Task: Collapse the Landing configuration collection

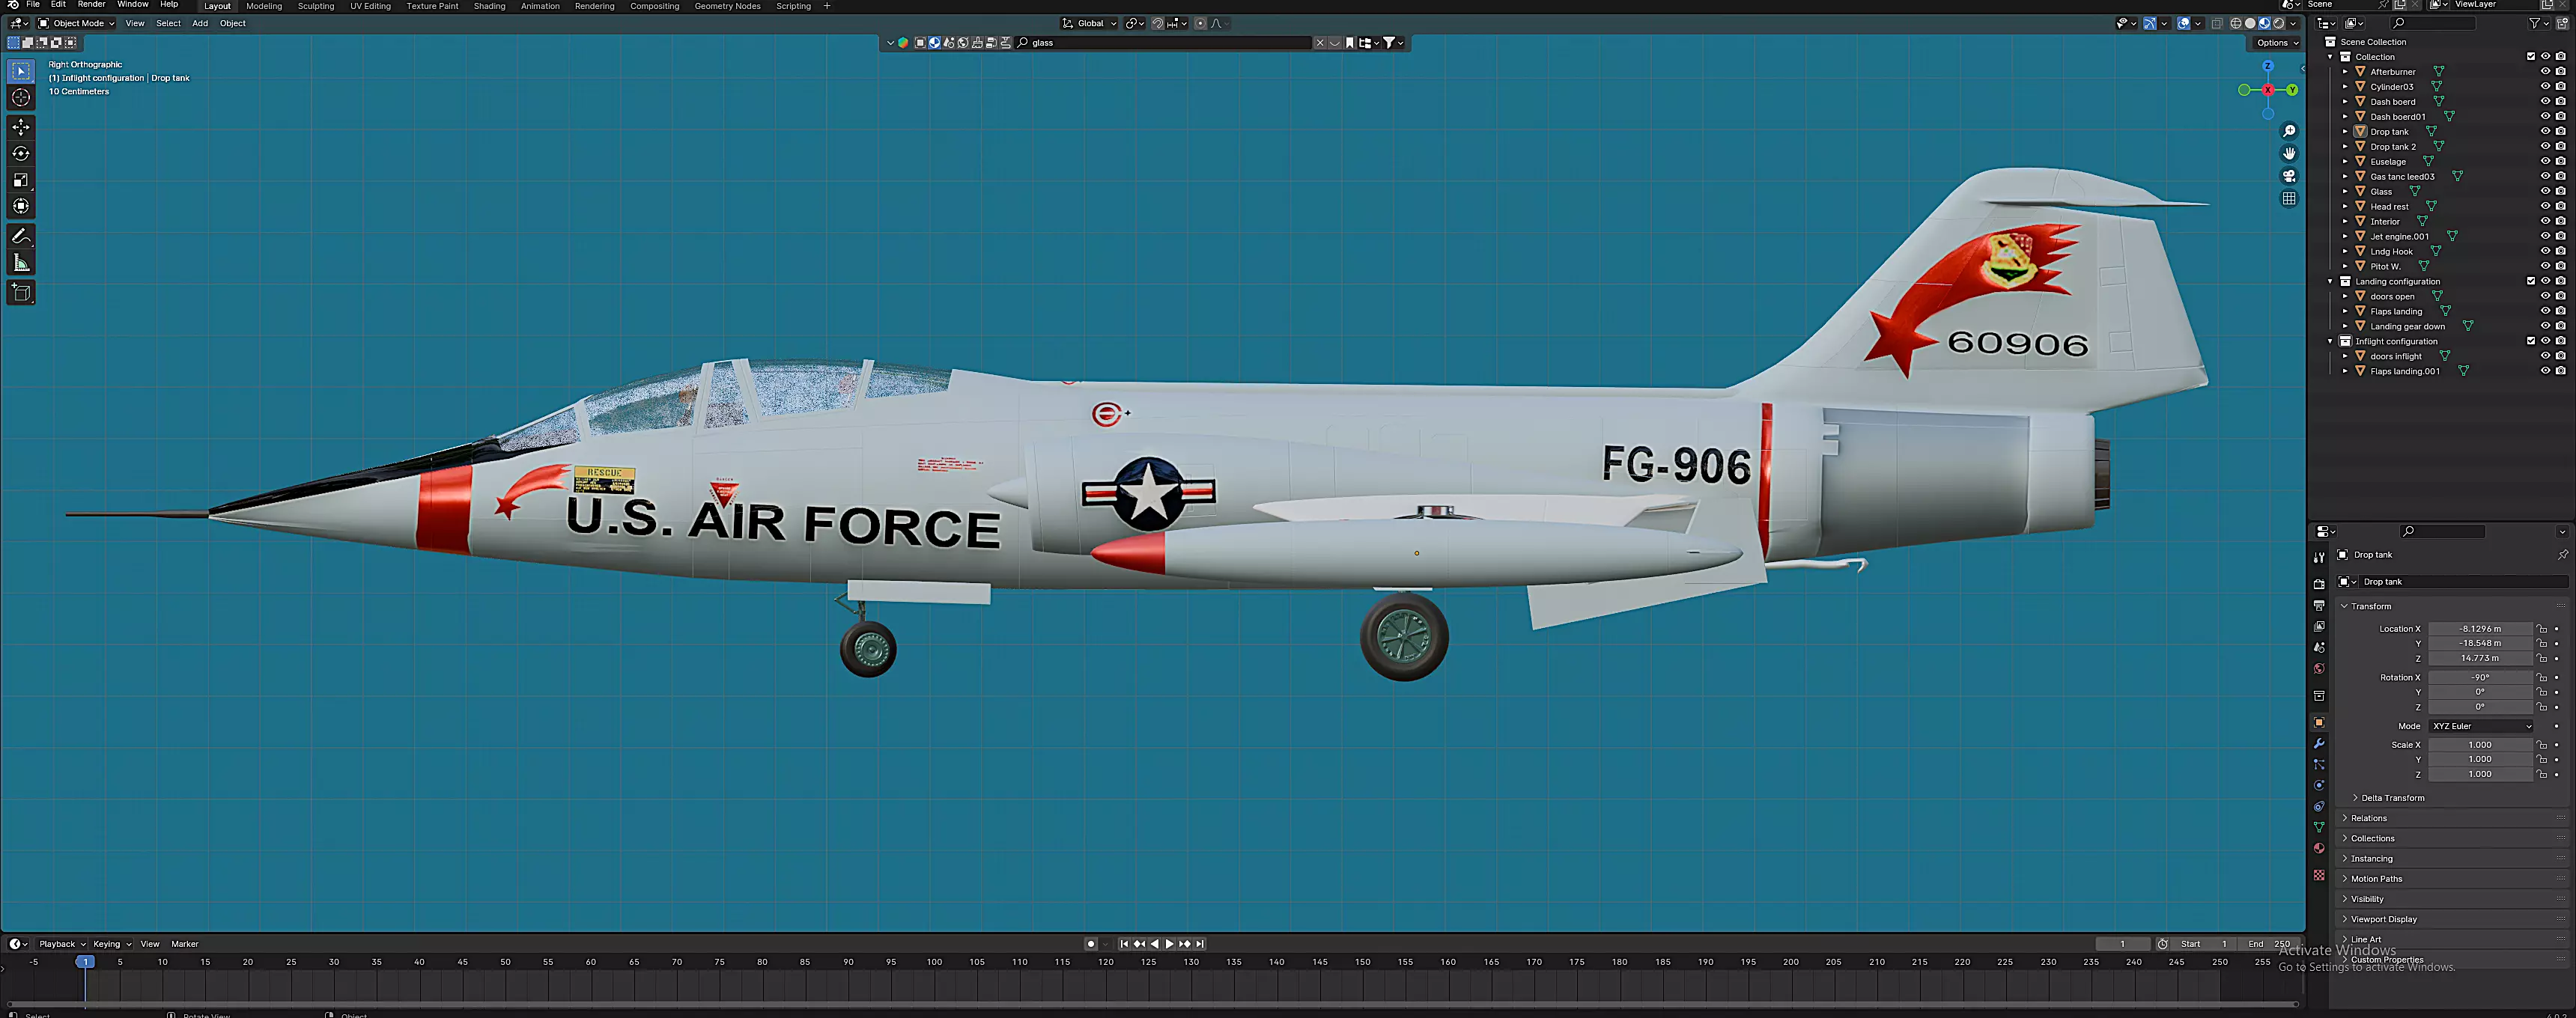Action: click(2330, 282)
